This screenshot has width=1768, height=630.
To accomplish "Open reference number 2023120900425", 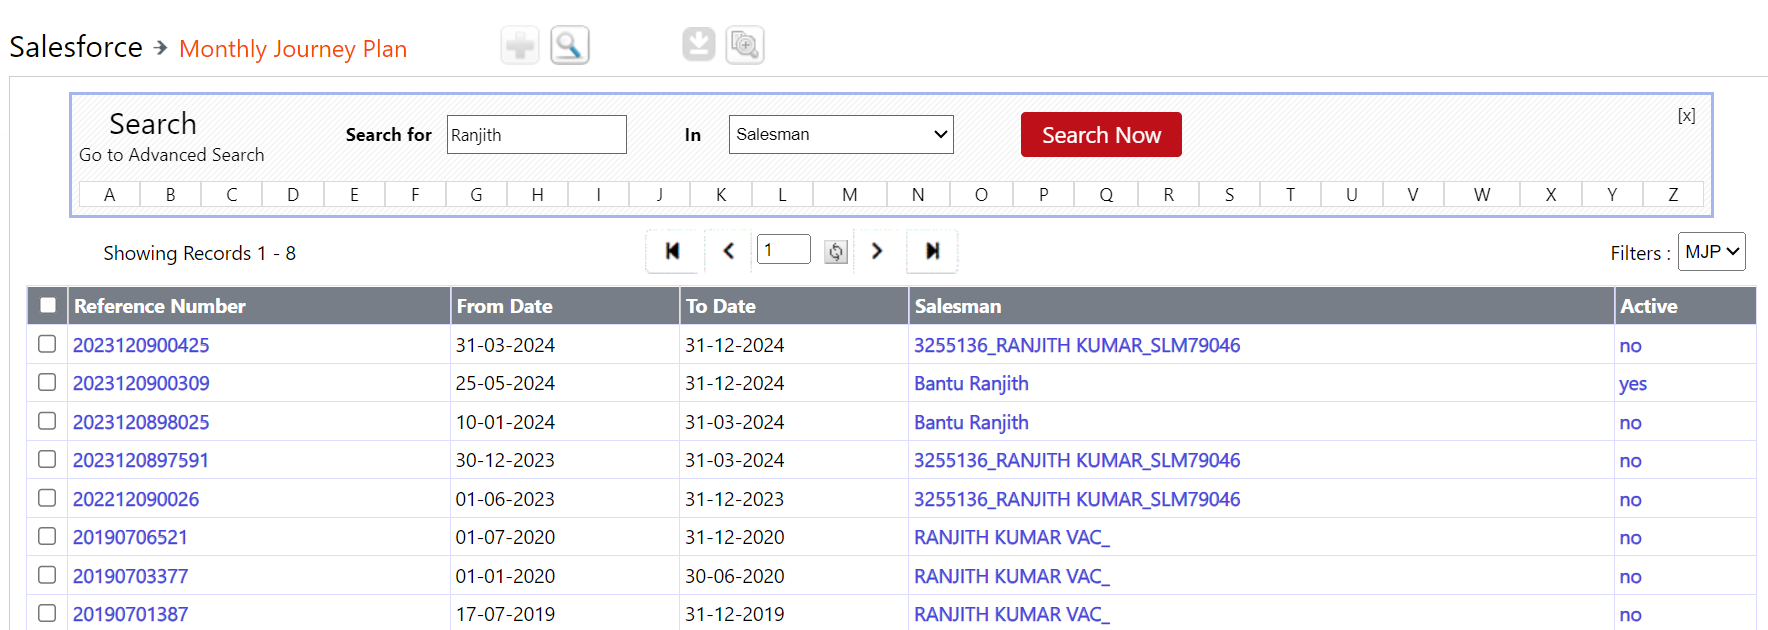I will (x=141, y=345).
